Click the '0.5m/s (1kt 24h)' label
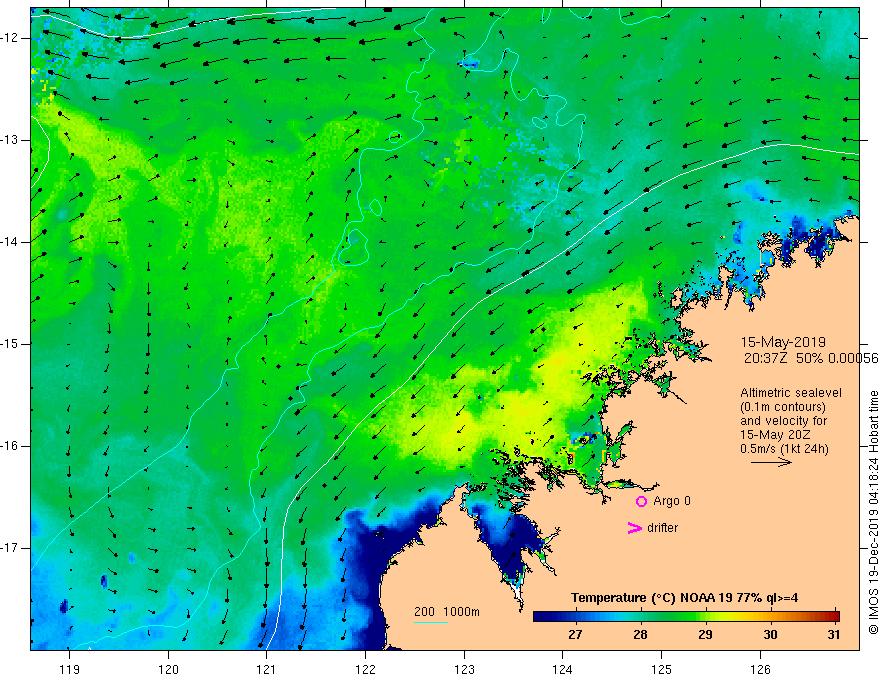The image size is (880, 680). point(784,449)
